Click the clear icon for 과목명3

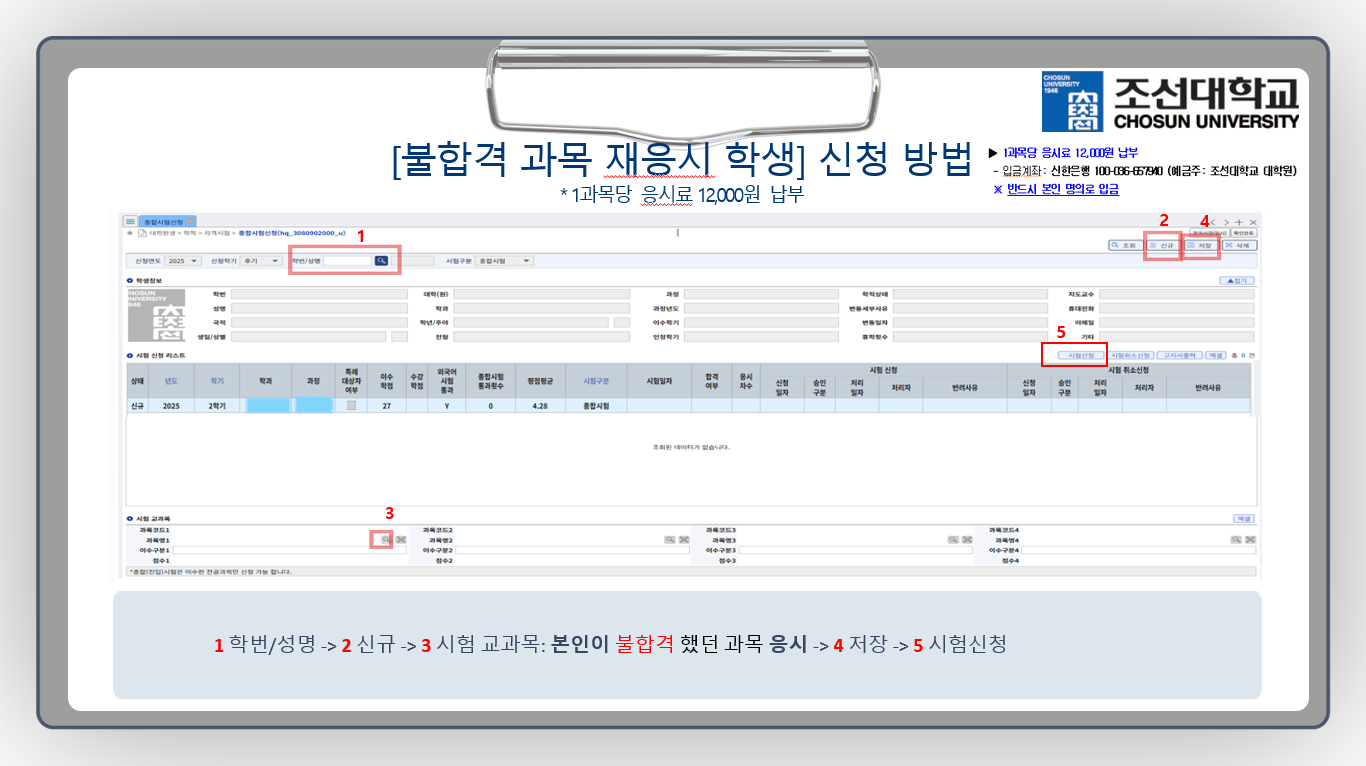click(967, 540)
